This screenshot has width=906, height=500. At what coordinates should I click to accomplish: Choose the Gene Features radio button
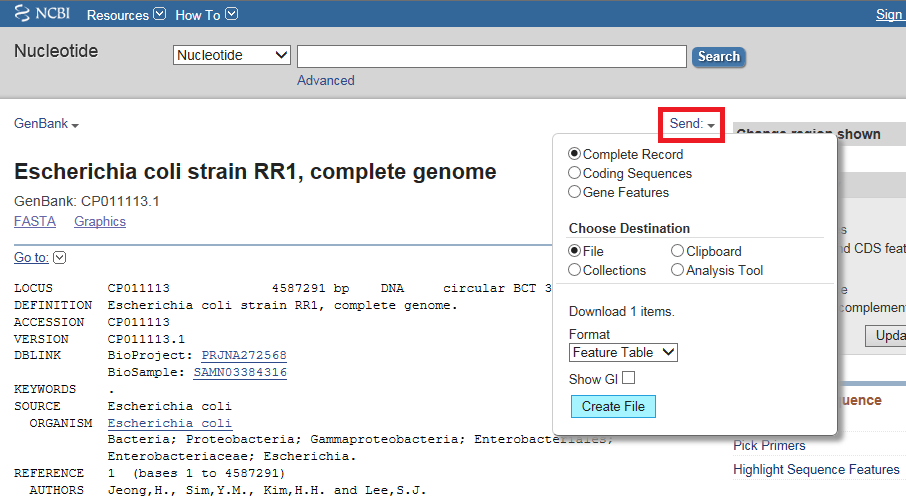point(575,192)
